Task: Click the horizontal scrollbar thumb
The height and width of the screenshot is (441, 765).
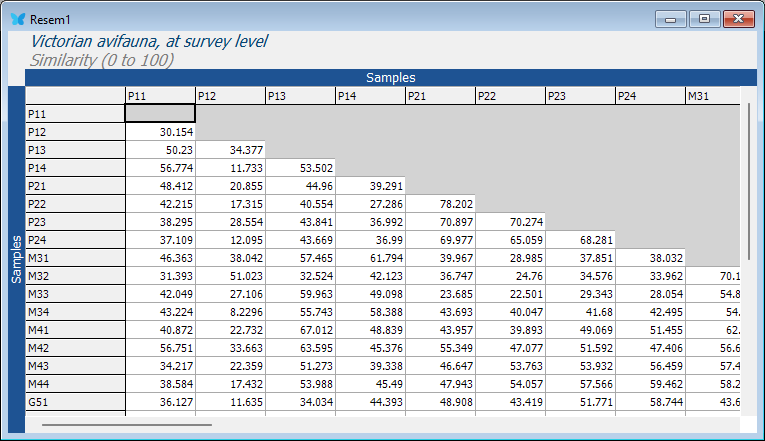Action: click(126, 424)
